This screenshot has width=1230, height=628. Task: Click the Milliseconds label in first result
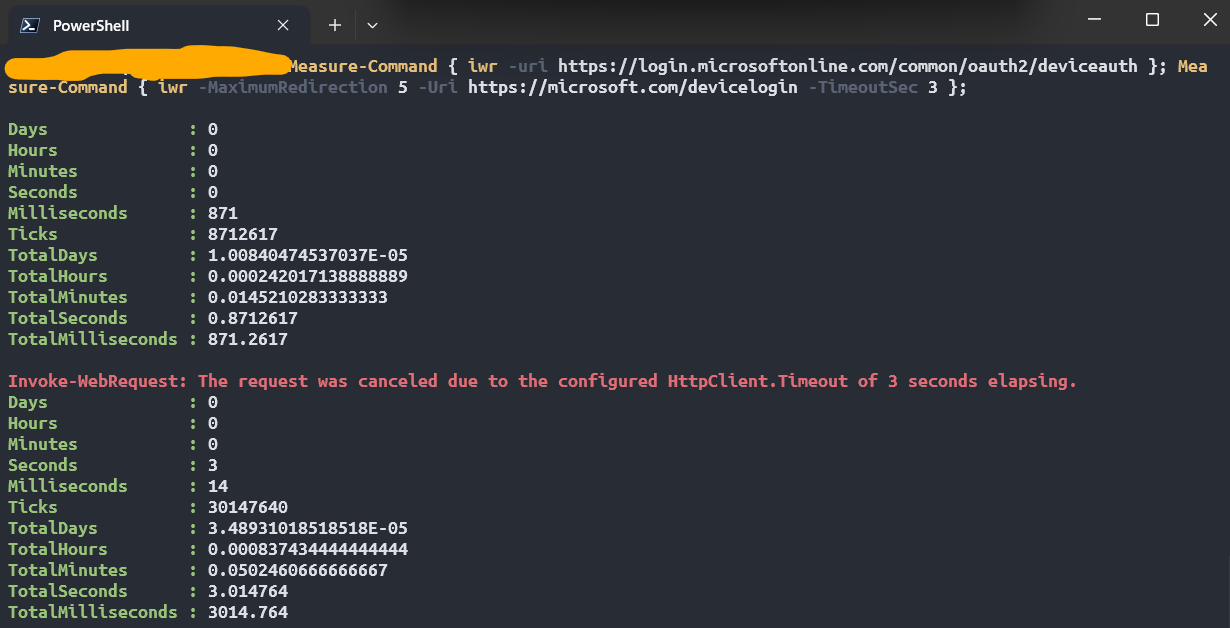click(x=67, y=212)
